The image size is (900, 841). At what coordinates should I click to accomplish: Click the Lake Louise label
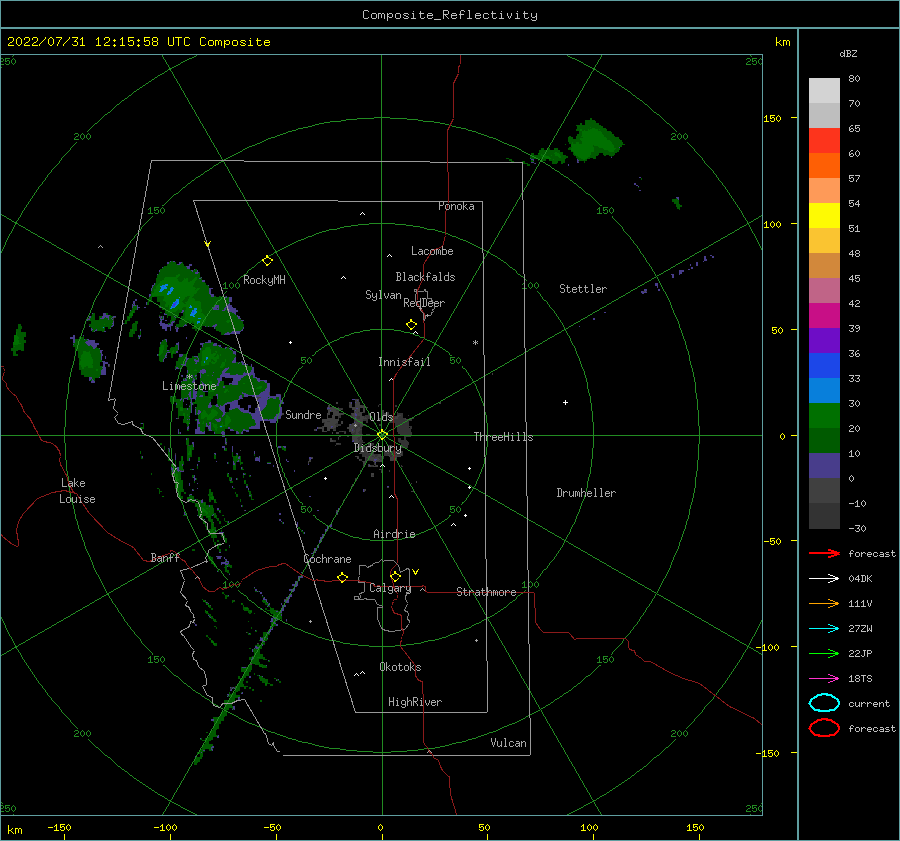[77, 491]
